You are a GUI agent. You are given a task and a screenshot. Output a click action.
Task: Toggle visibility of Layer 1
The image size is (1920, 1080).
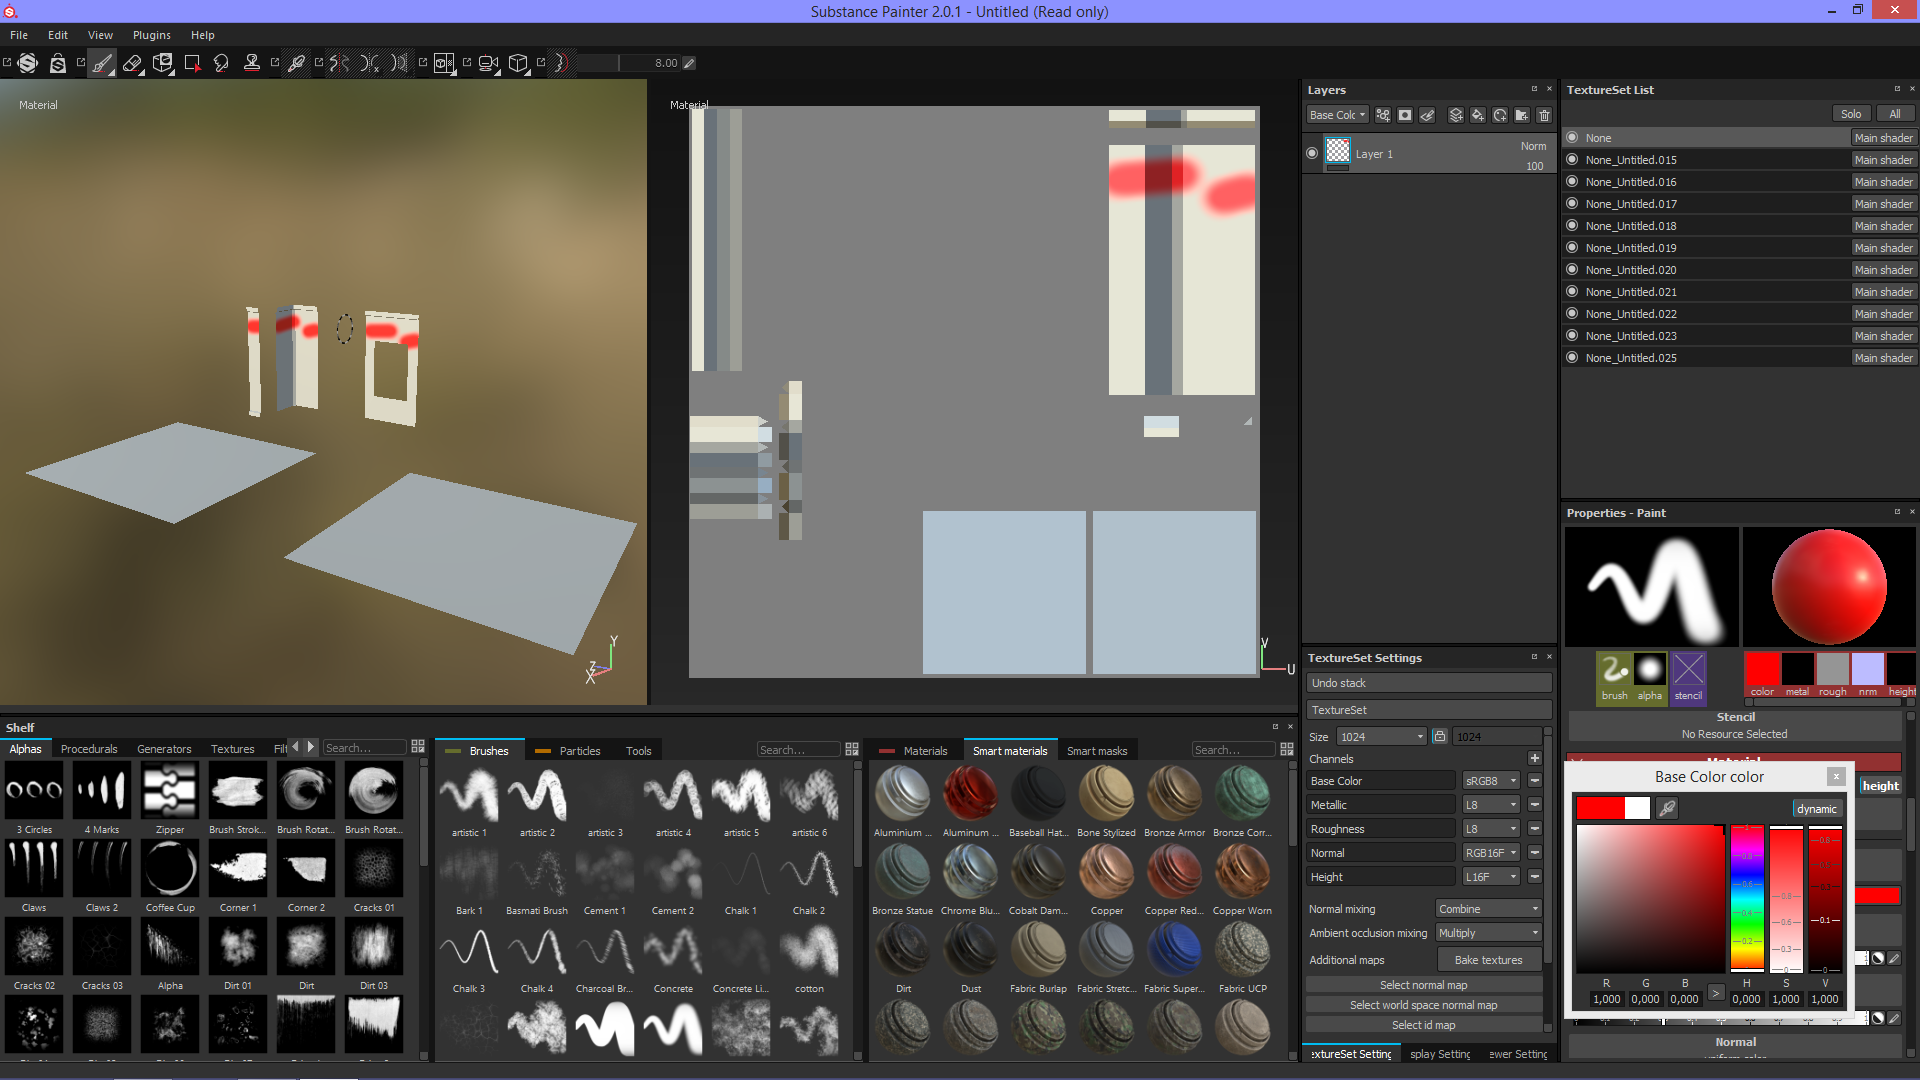point(1312,153)
